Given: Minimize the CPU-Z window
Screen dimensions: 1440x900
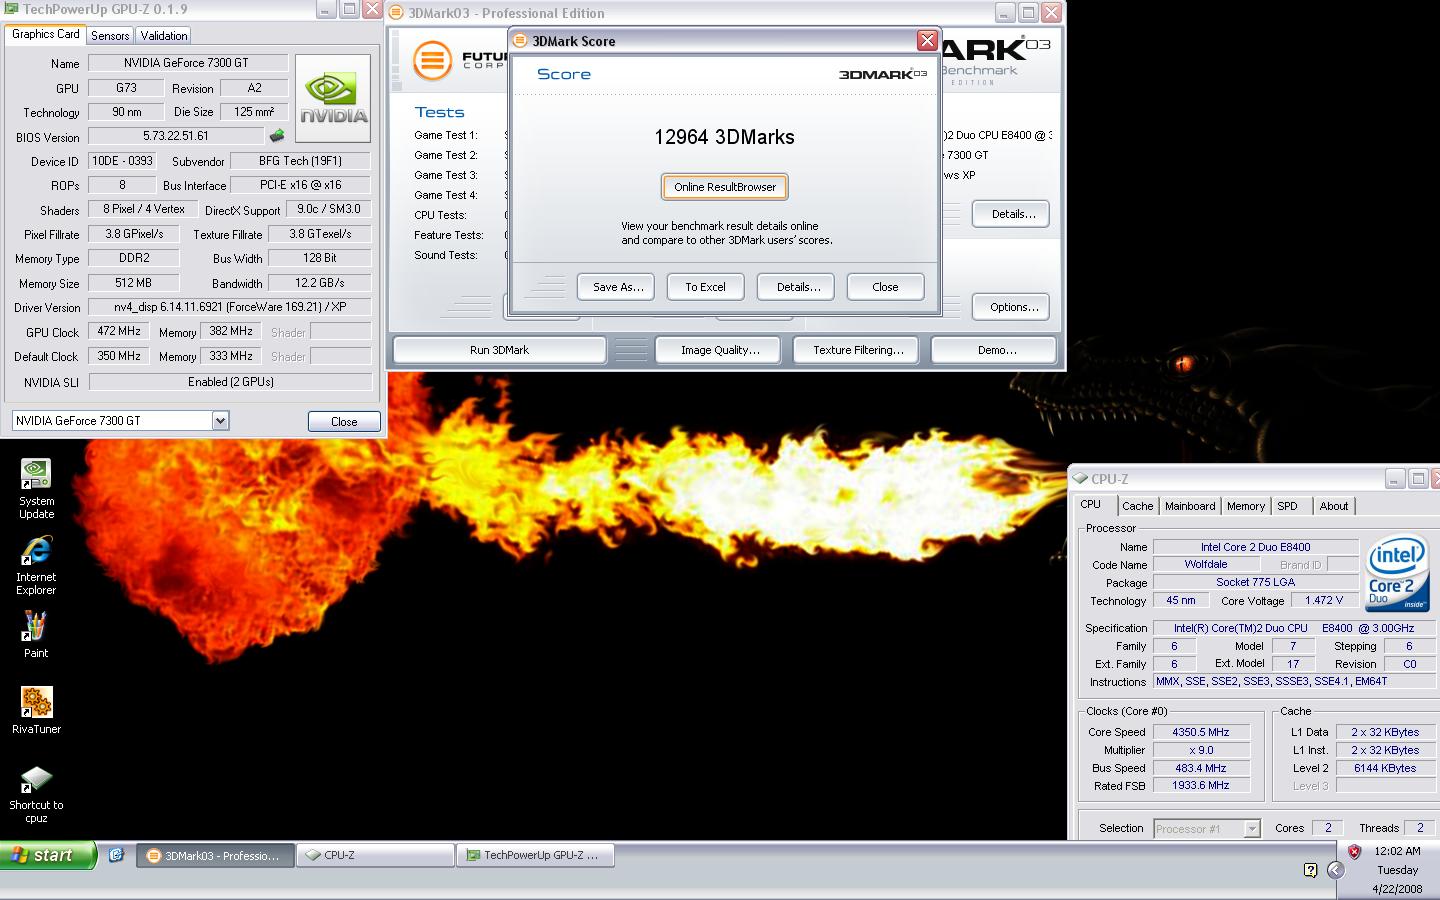Looking at the screenshot, I should pos(1395,479).
